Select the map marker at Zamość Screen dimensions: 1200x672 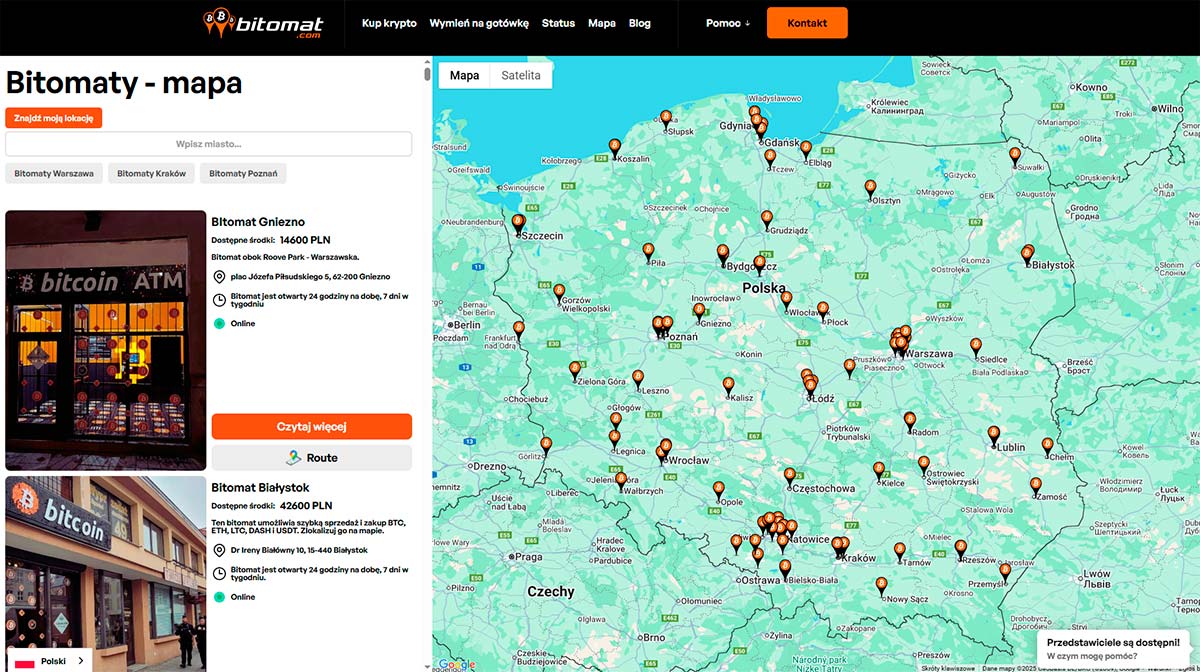1035,485
